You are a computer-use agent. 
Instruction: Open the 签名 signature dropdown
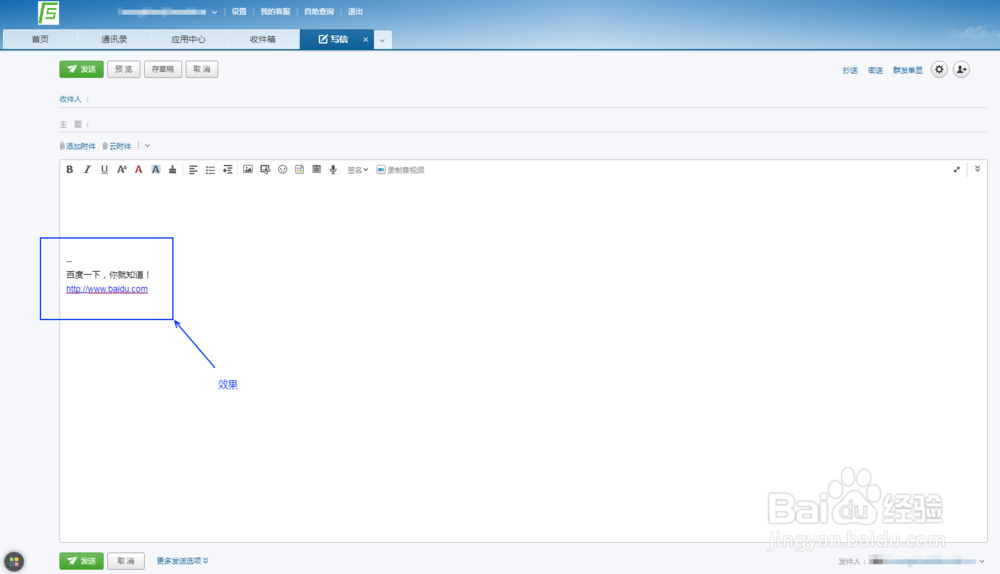click(x=357, y=170)
